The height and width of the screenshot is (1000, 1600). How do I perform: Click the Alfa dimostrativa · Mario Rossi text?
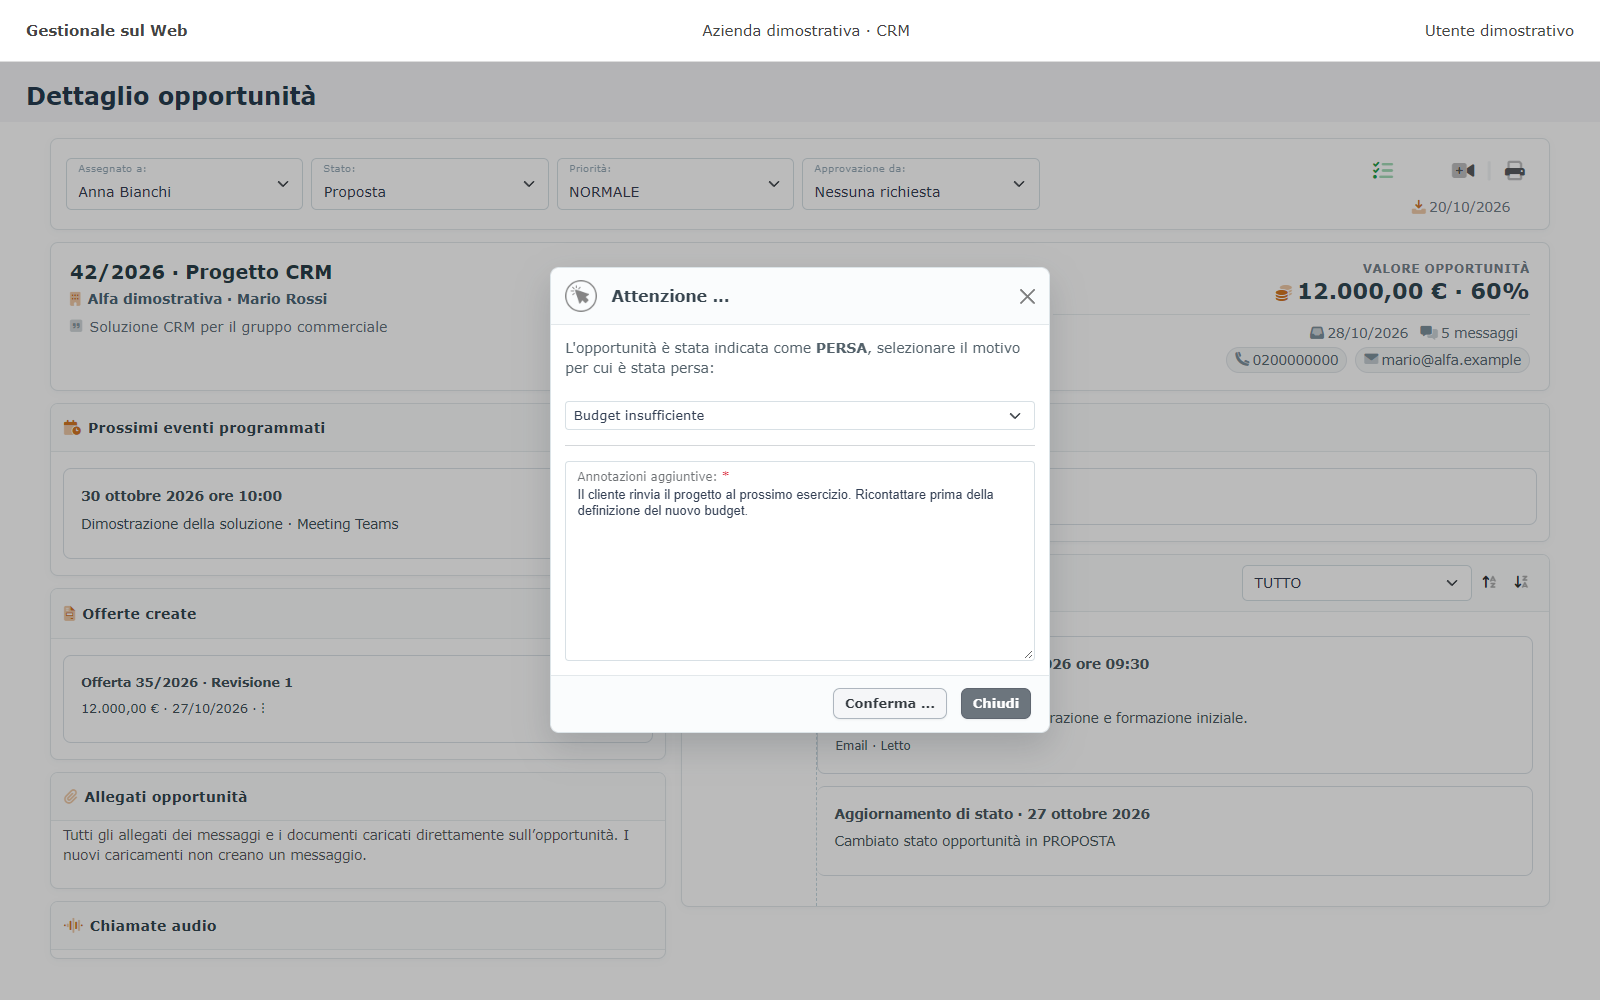(207, 299)
